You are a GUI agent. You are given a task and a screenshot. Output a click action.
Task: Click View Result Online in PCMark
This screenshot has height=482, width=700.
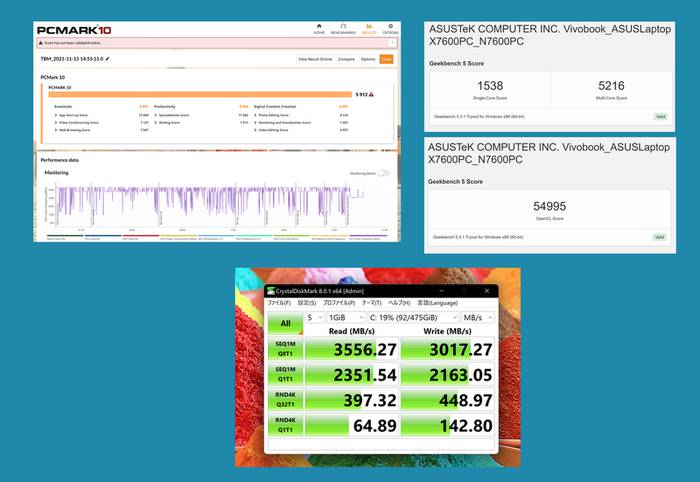click(x=315, y=59)
